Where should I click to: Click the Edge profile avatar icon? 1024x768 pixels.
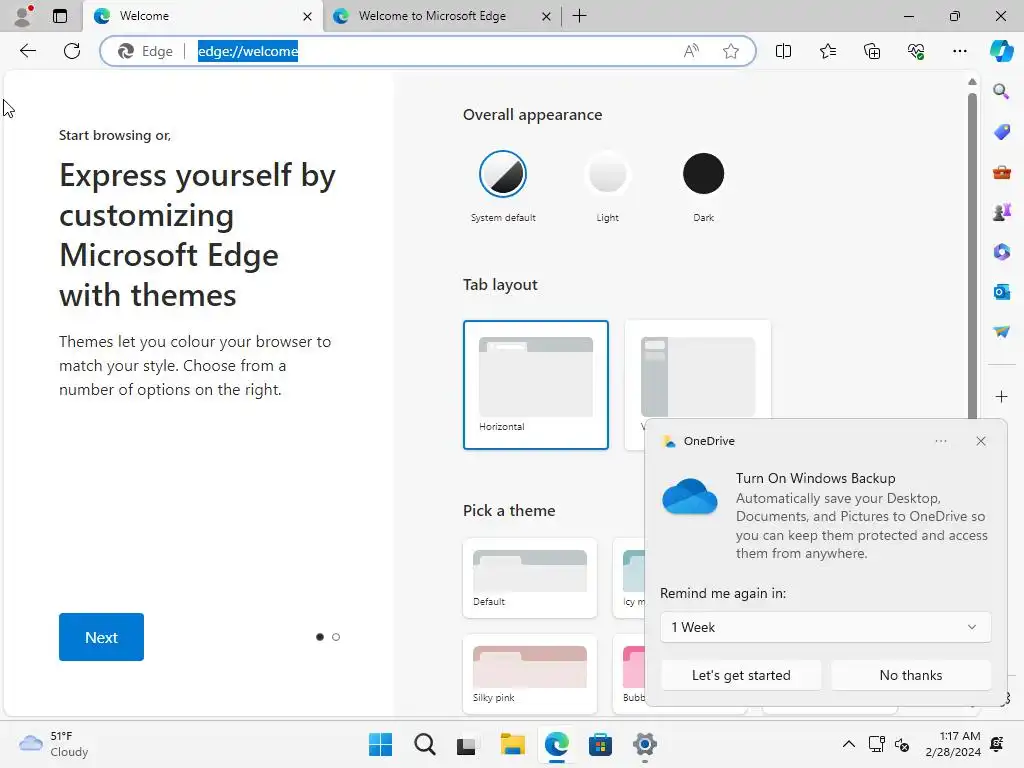point(24,16)
